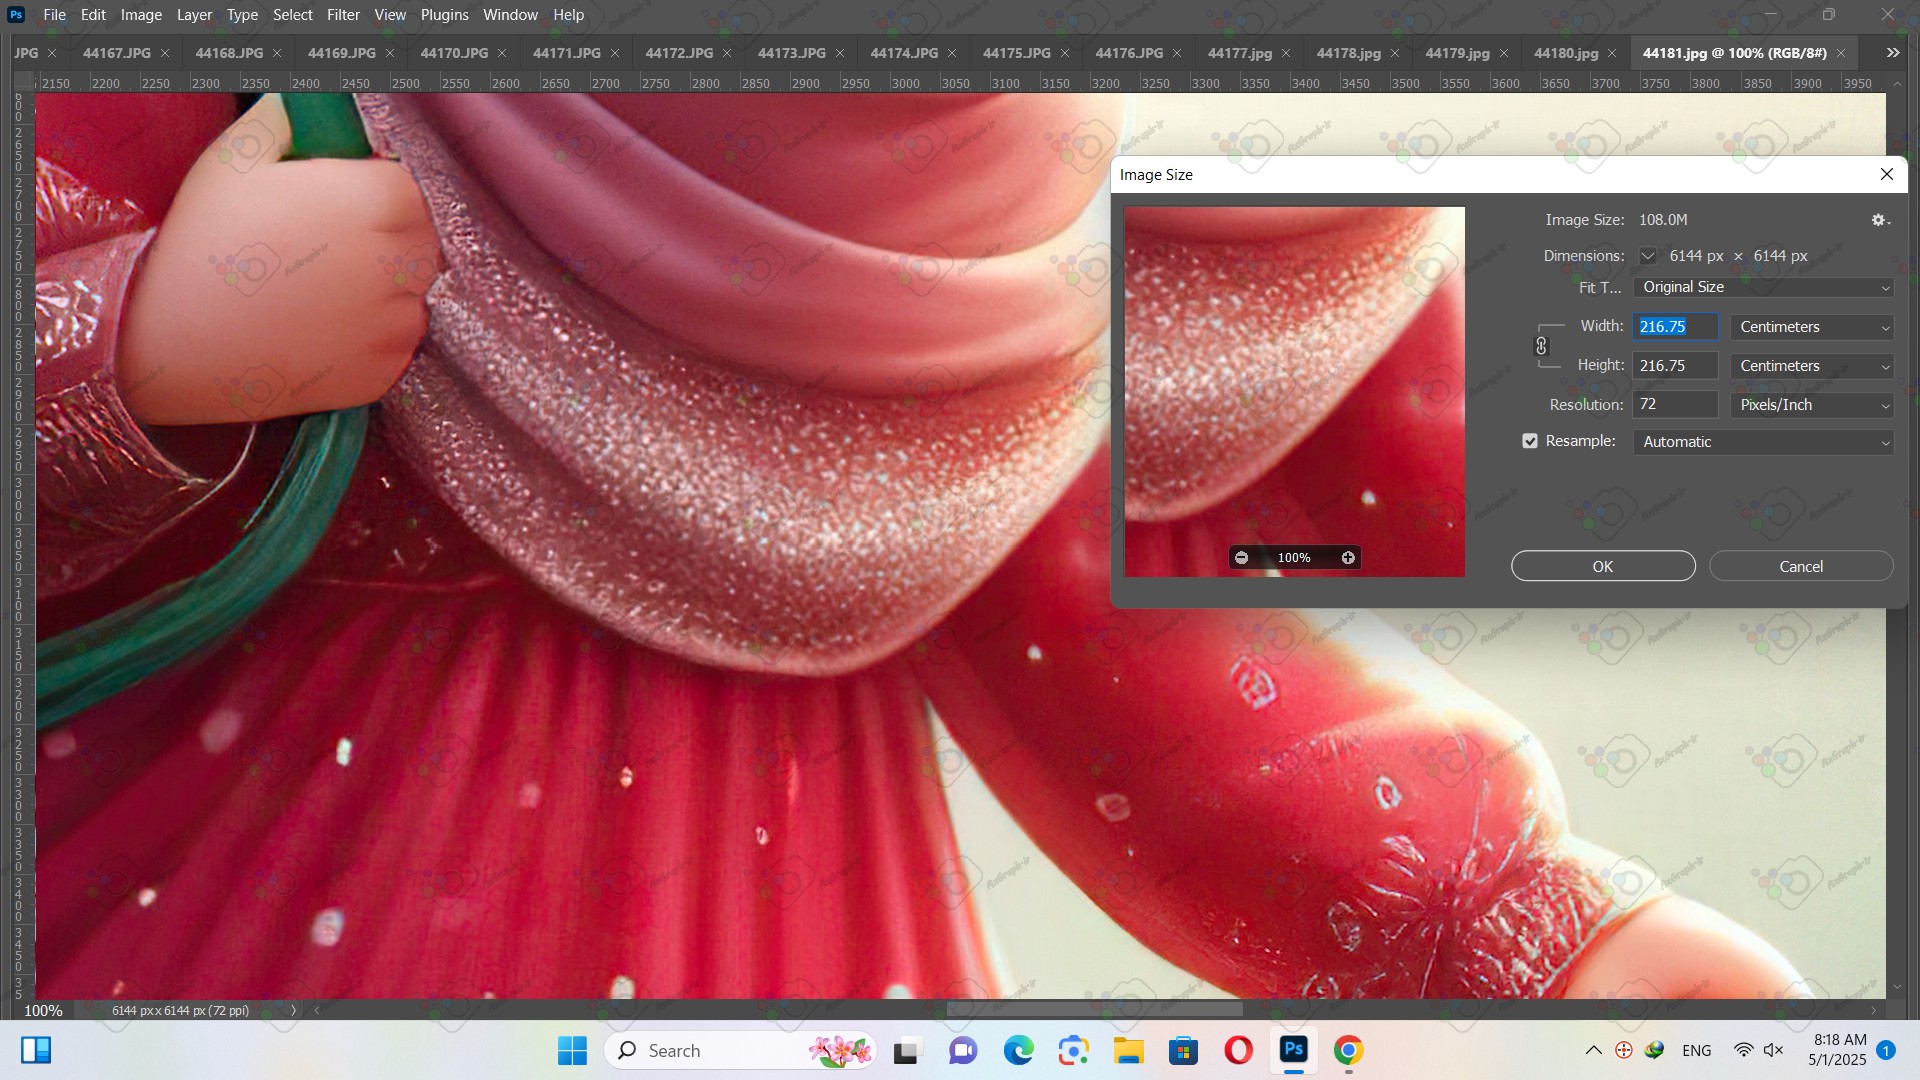Open the File menu
Image resolution: width=1920 pixels, height=1080 pixels.
55,15
